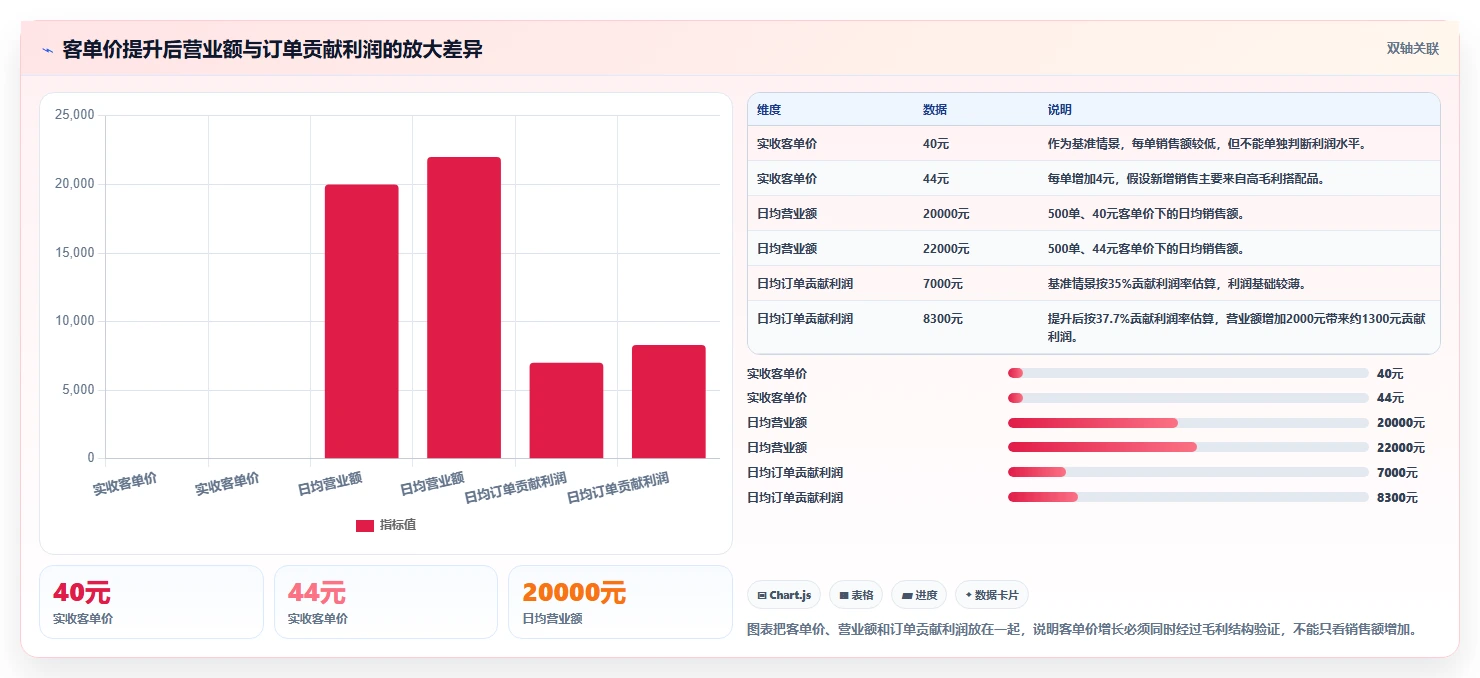Image resolution: width=1480 pixels, height=678 pixels.
Task: Click the 20000元 progress bar
Action: coord(1188,423)
